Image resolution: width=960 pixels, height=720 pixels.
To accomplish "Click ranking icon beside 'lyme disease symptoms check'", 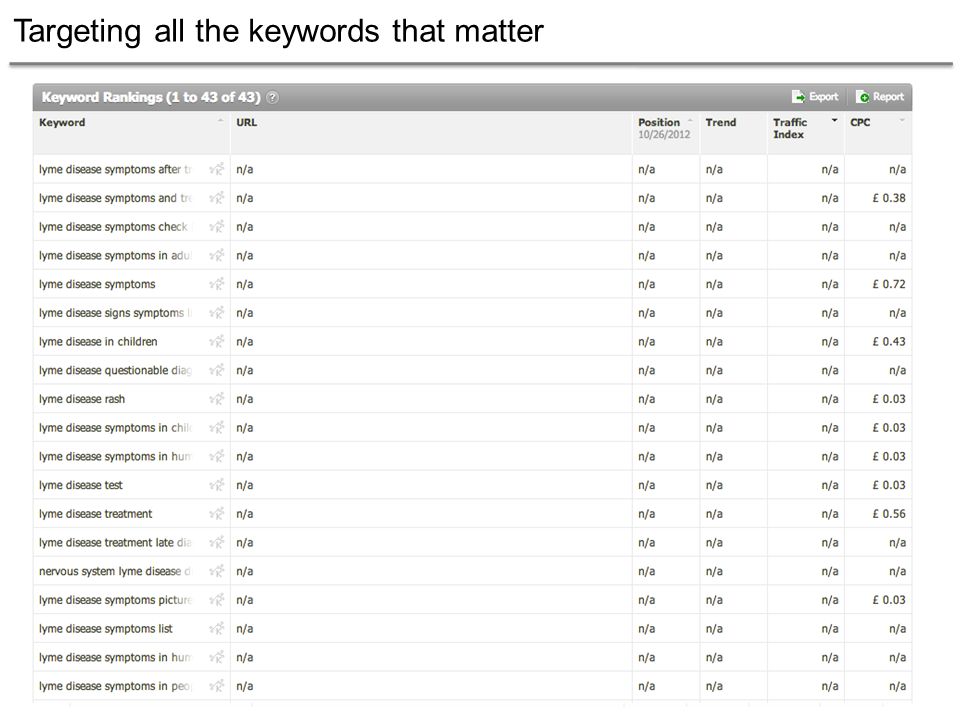I will (217, 227).
